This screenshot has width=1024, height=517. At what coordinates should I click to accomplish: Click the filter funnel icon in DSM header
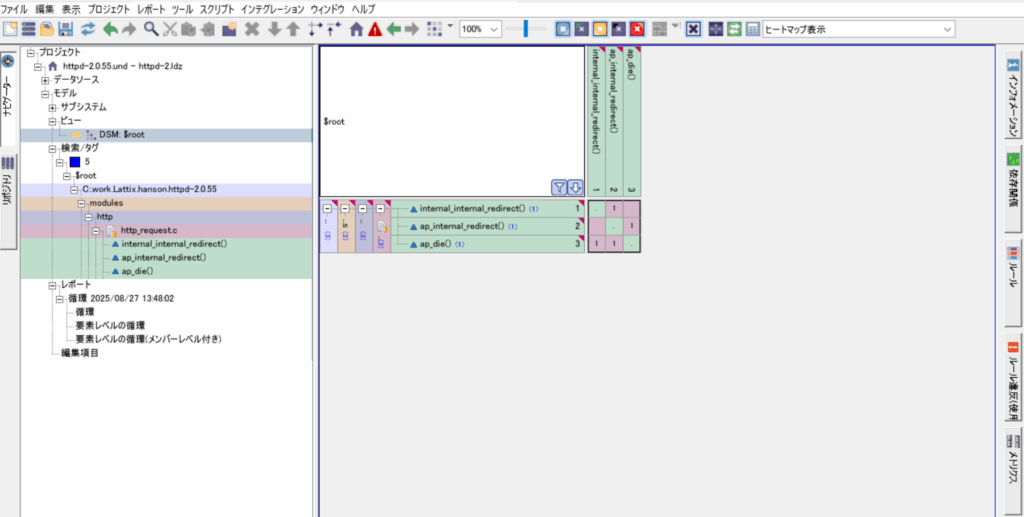560,187
